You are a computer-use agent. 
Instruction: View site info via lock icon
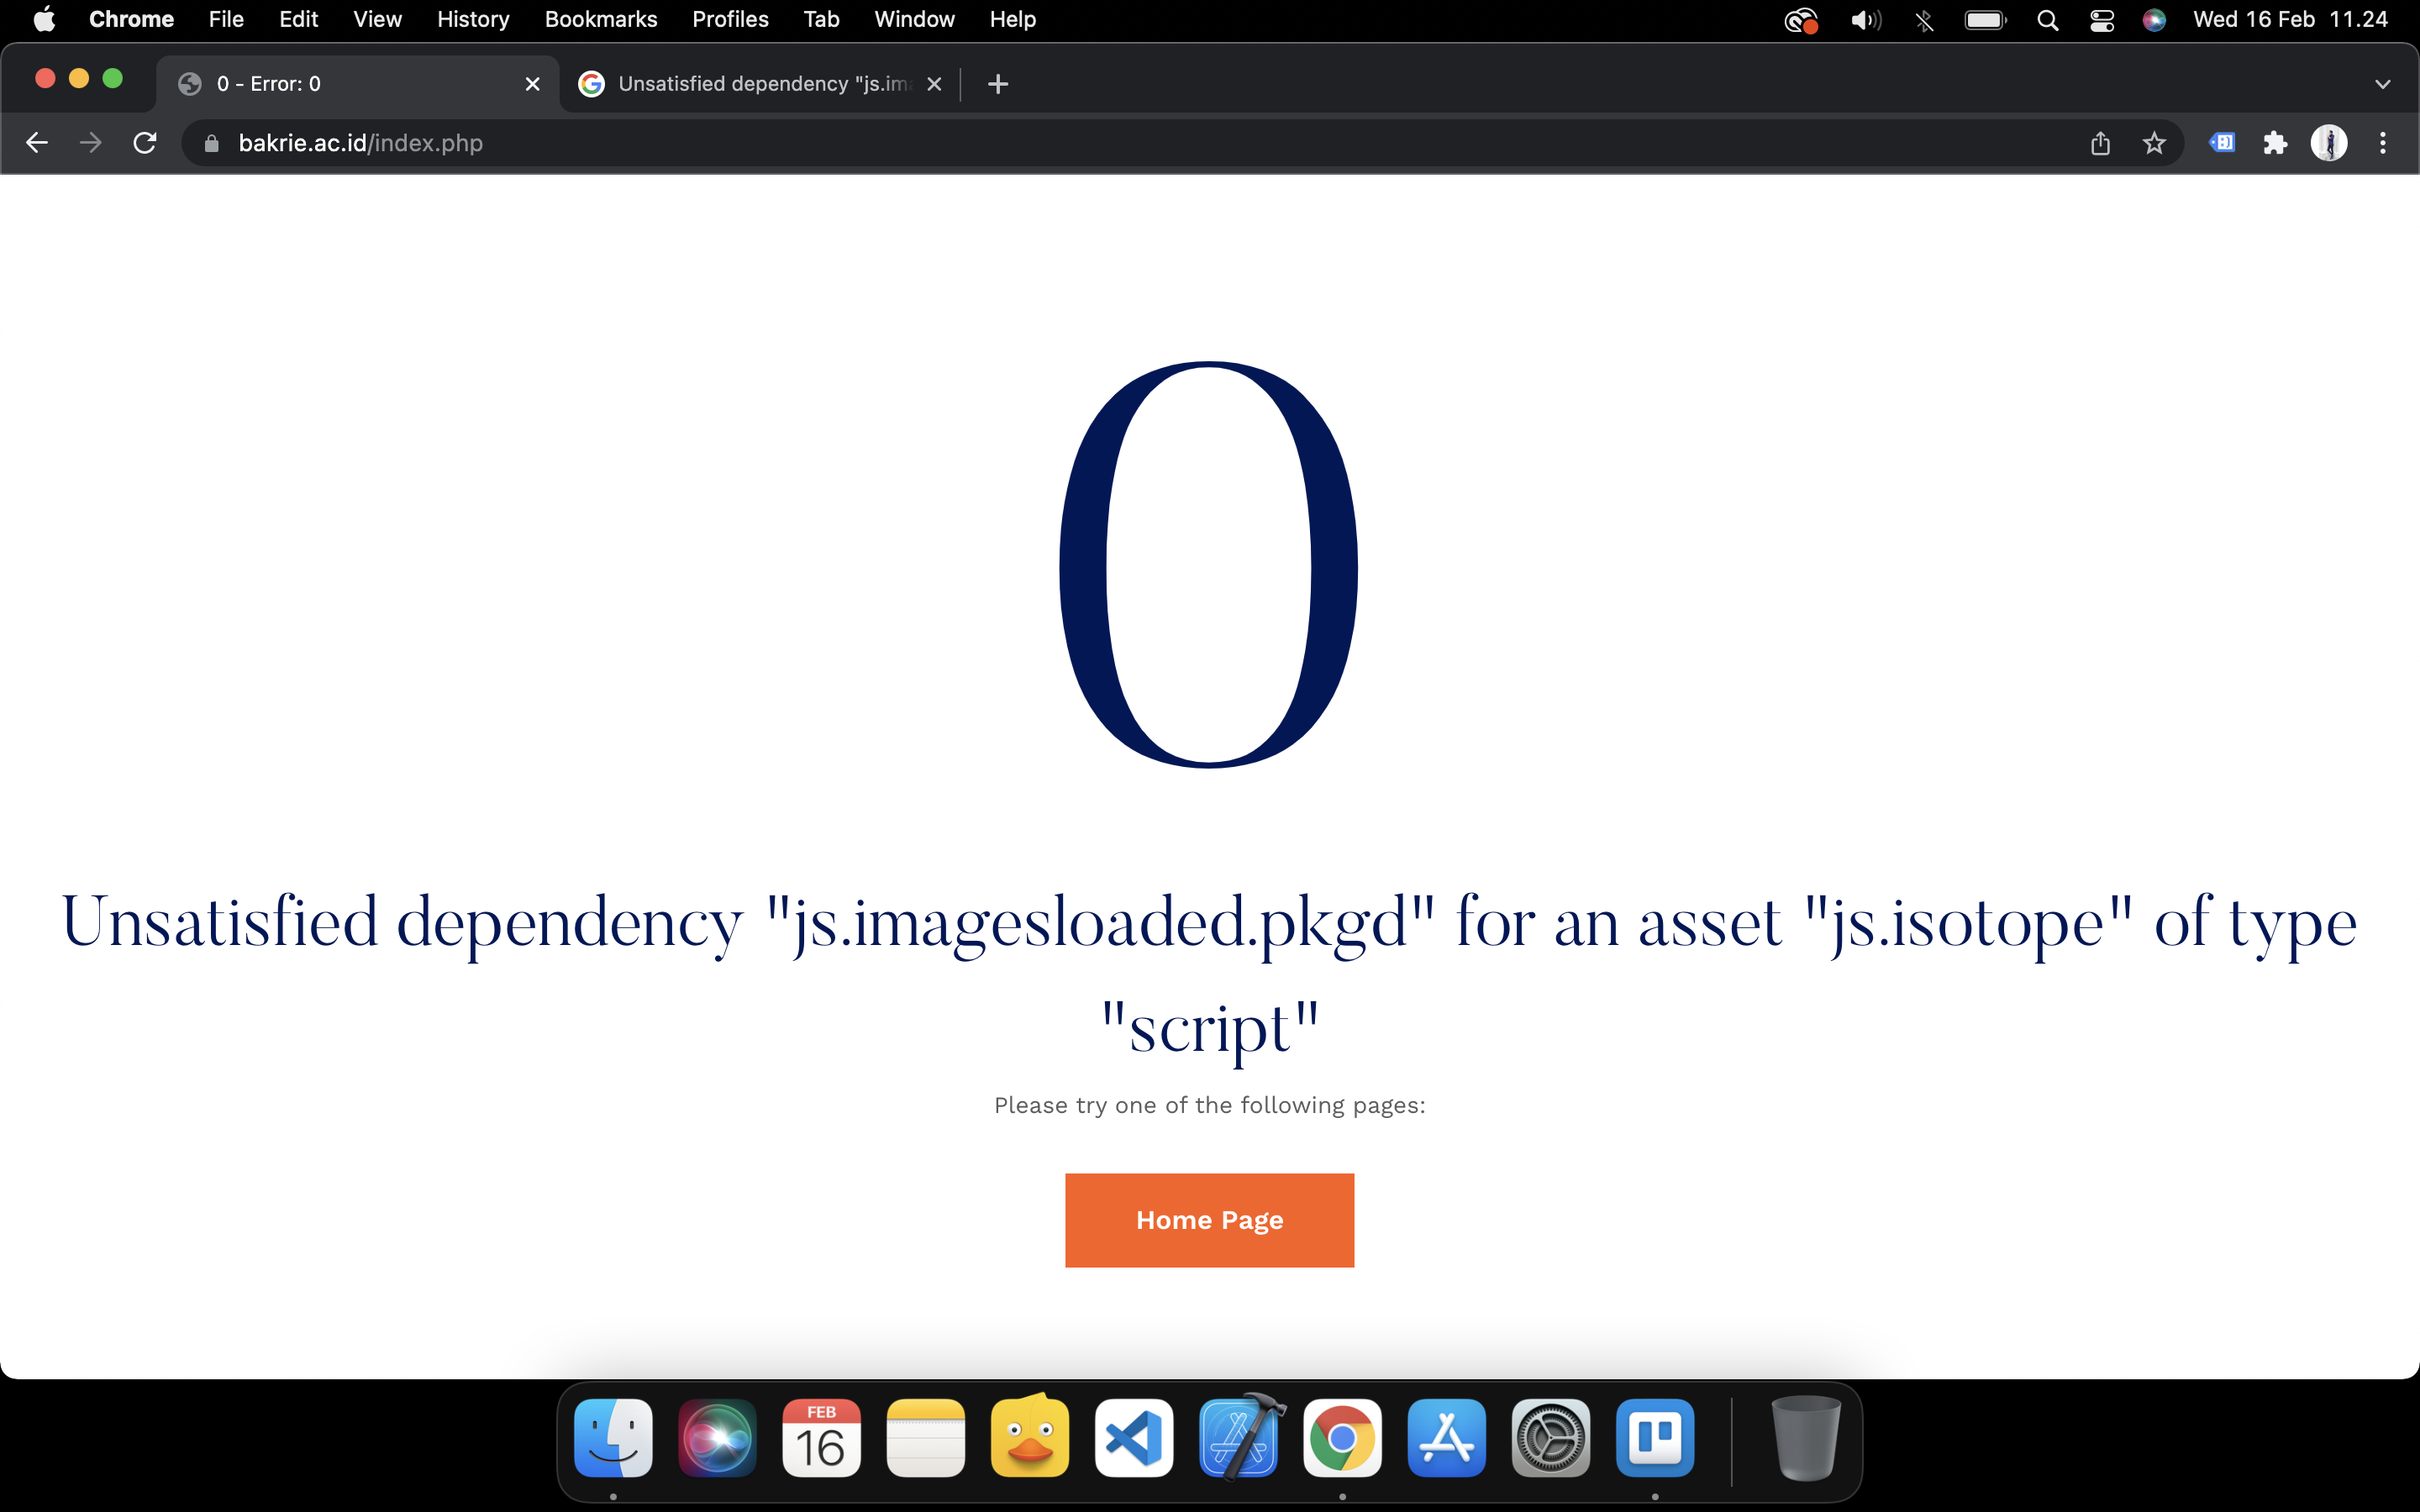point(211,143)
